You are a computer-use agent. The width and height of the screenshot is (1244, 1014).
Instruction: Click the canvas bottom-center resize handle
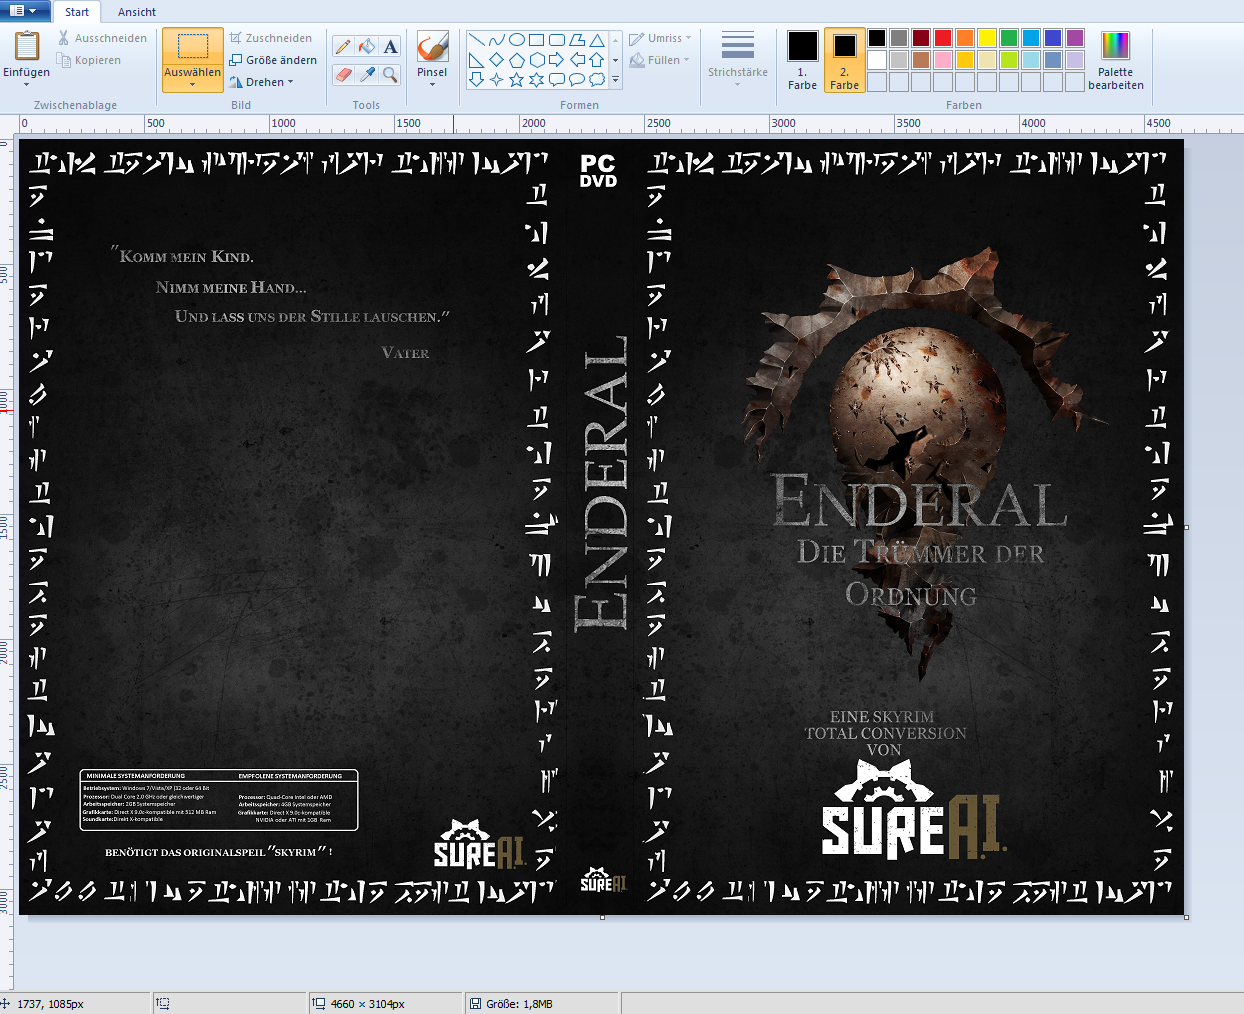click(602, 917)
